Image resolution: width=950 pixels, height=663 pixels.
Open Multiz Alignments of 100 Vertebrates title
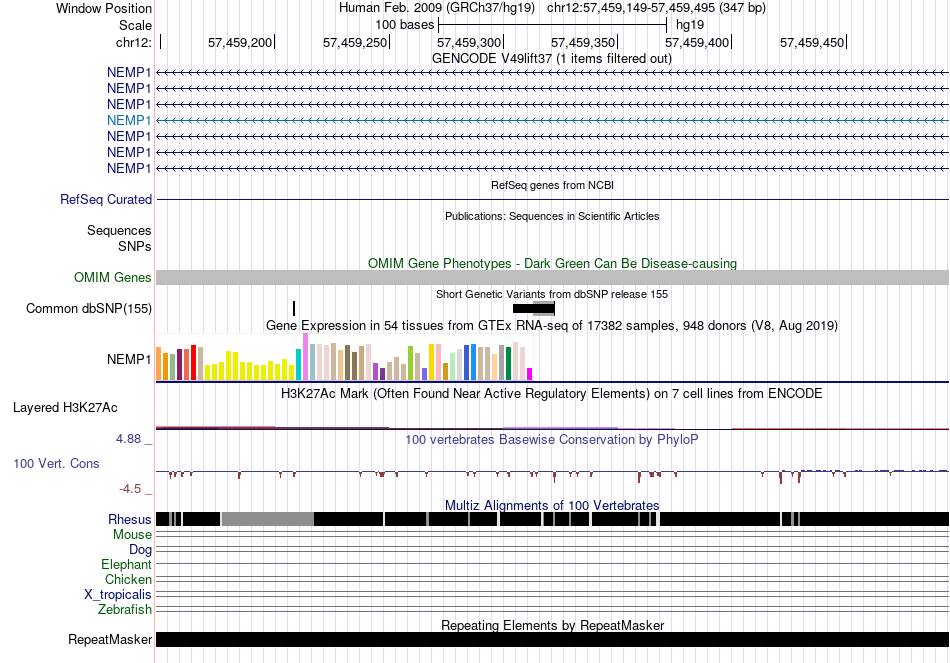(x=552, y=505)
